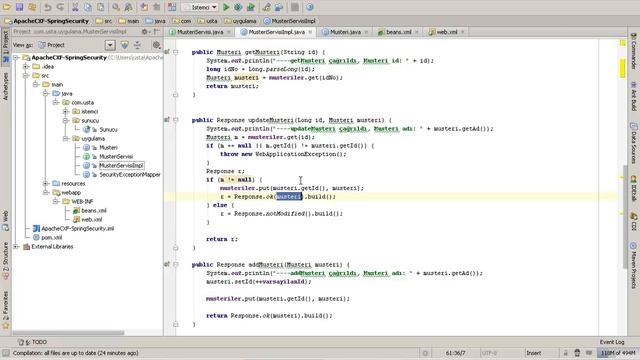Viewport: 640px width, 360px height.
Task: Open the Ant Build side tab
Action: coord(633,96)
